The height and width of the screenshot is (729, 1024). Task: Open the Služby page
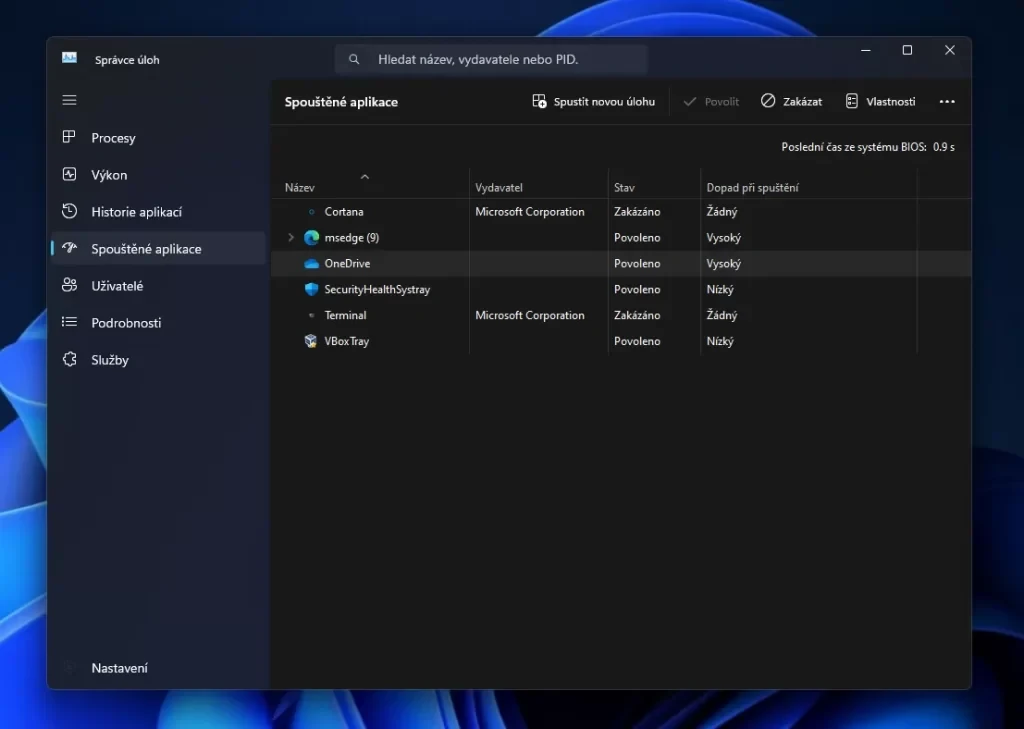click(x=110, y=359)
